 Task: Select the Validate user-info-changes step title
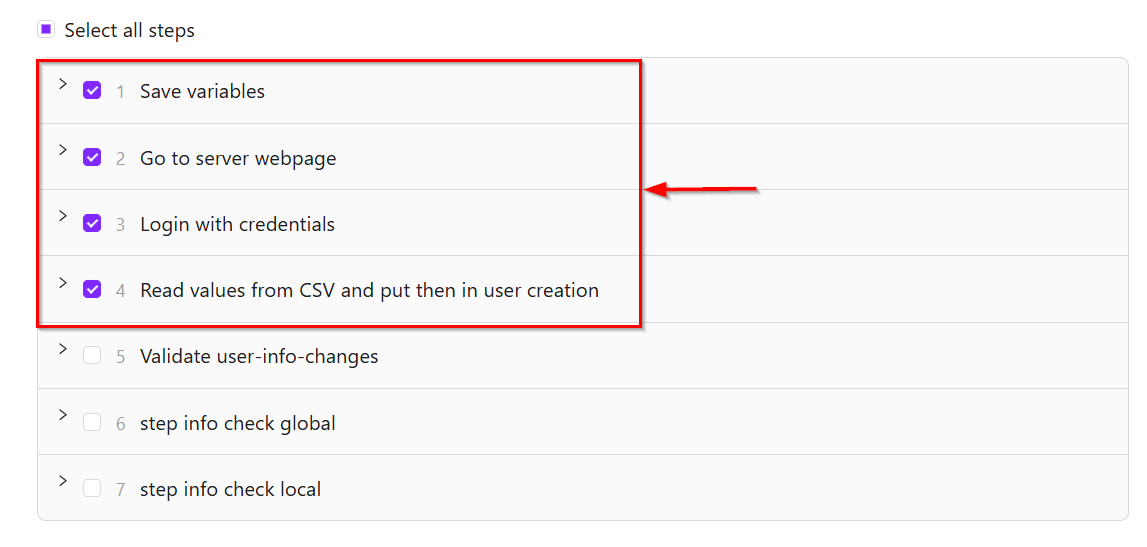[x=259, y=357]
